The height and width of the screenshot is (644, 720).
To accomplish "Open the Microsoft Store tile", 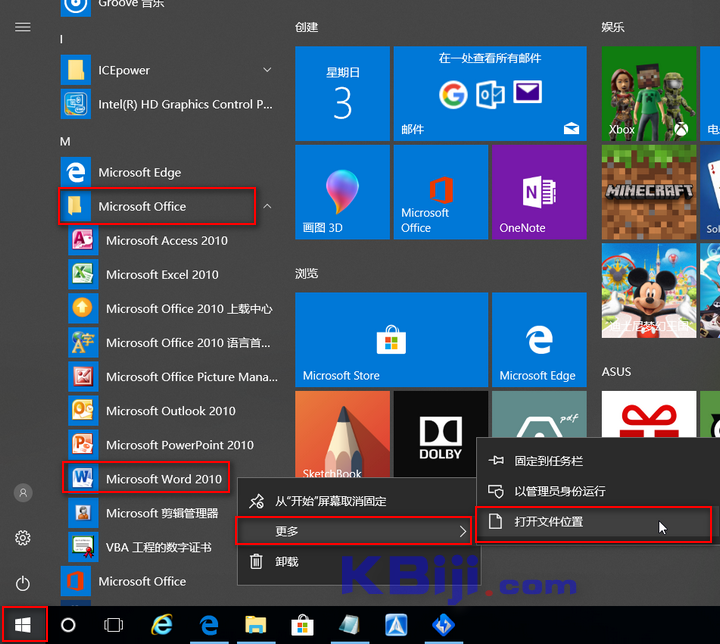I will [x=391, y=339].
